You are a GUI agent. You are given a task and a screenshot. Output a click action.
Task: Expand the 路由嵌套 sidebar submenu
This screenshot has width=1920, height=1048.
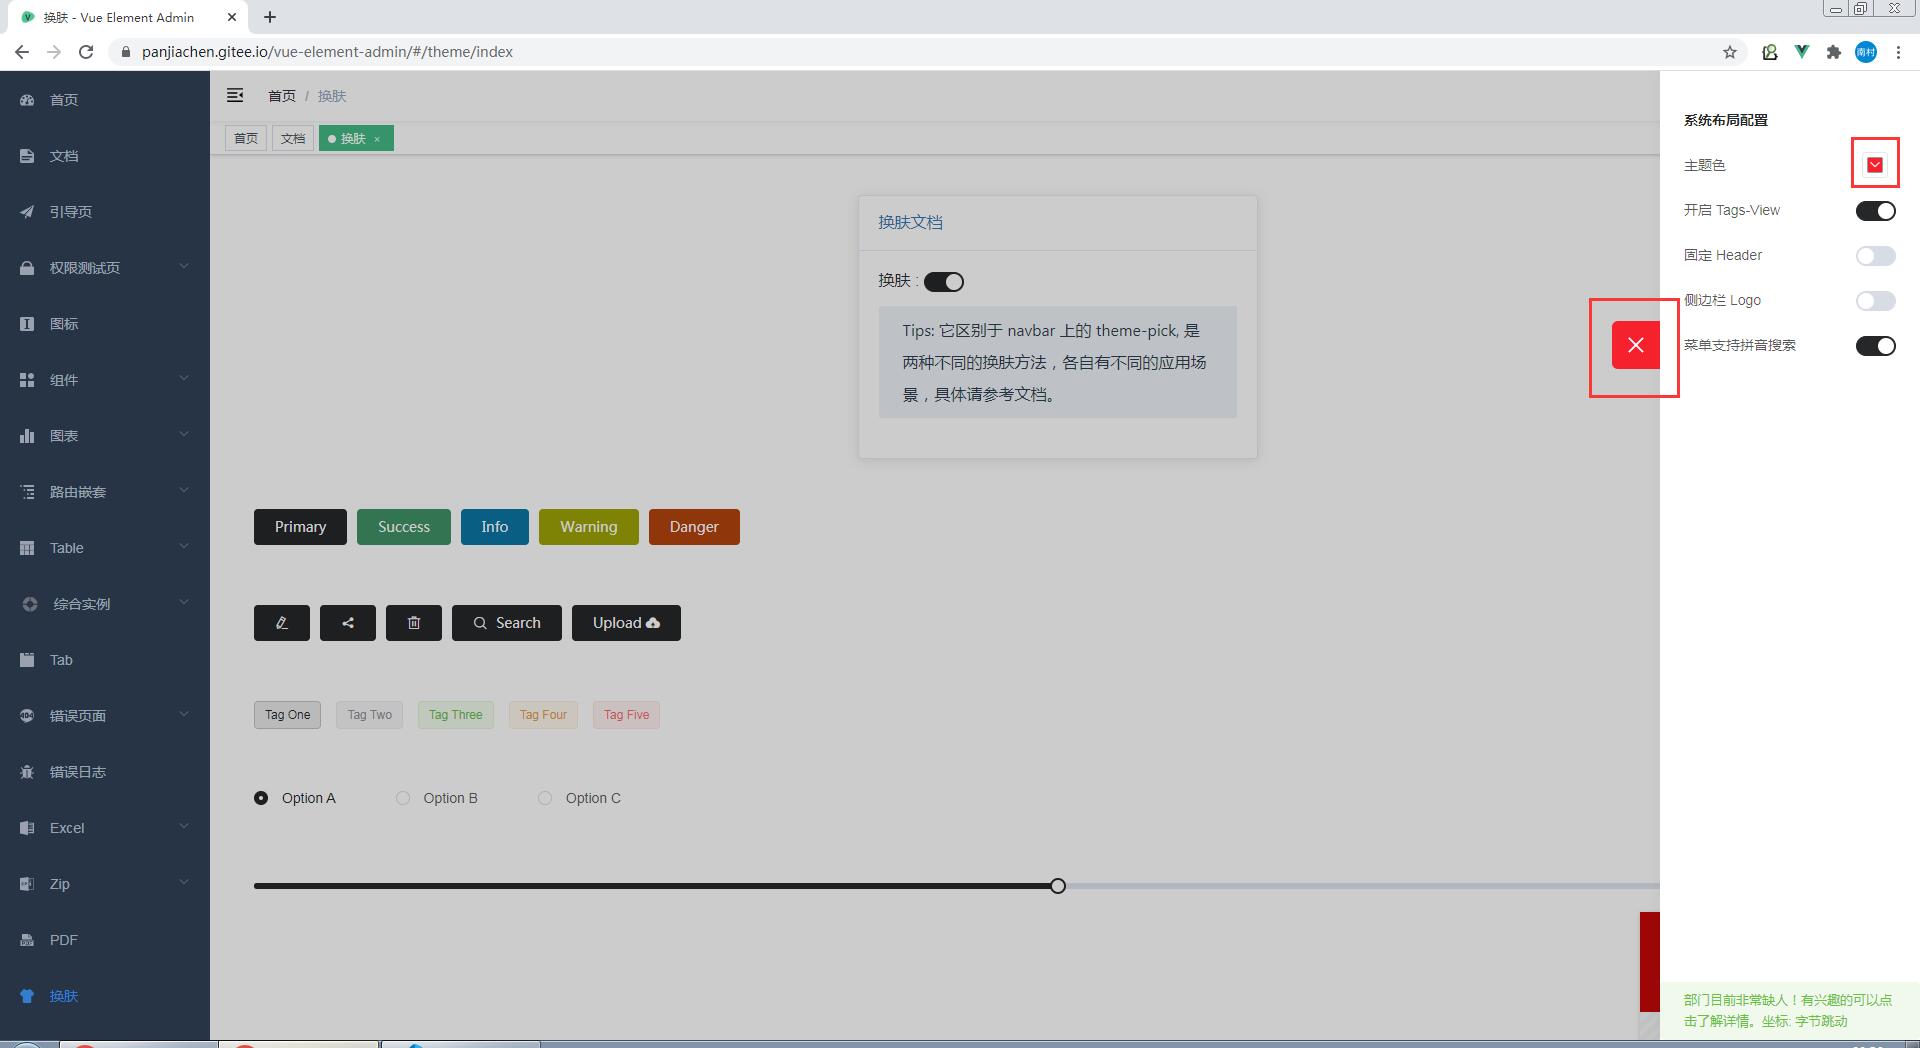[x=105, y=492]
